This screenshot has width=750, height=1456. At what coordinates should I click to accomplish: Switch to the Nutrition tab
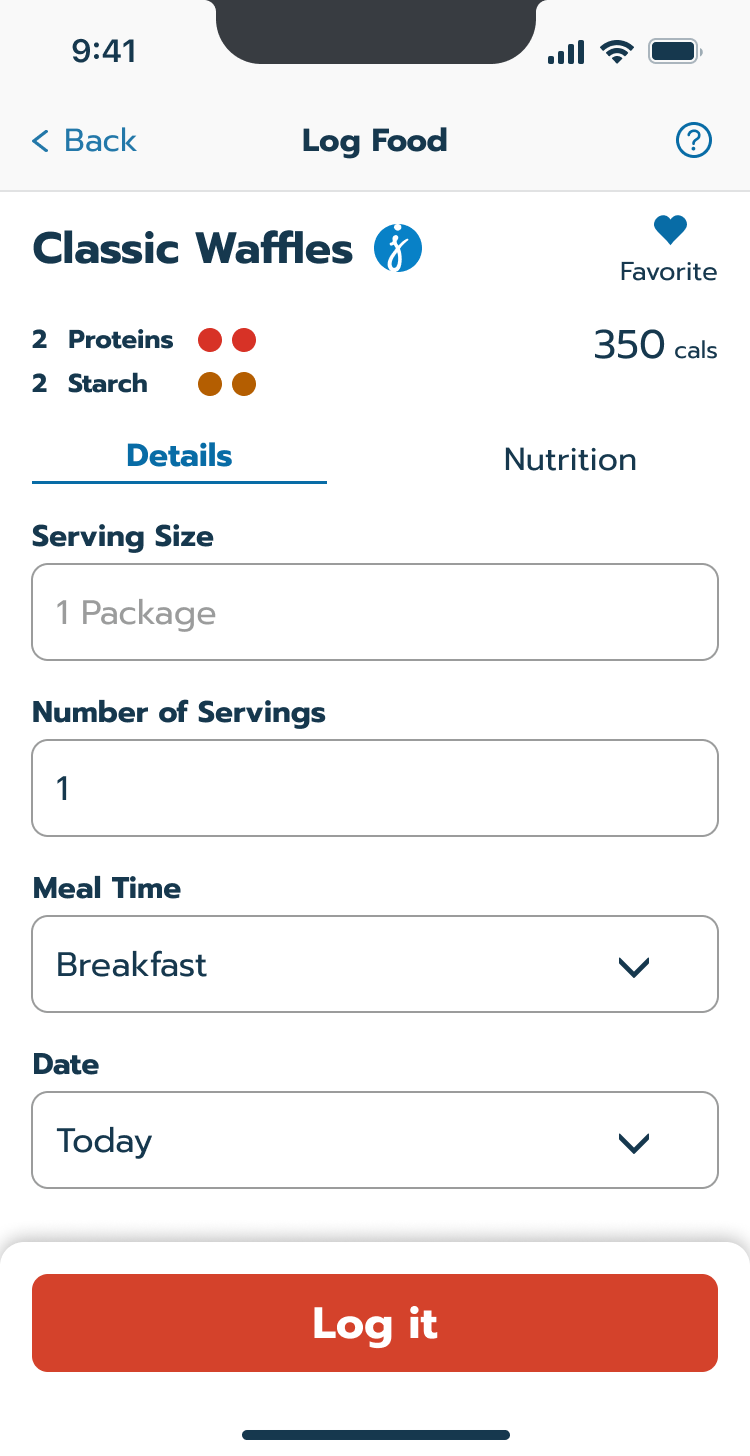pyautogui.click(x=570, y=459)
